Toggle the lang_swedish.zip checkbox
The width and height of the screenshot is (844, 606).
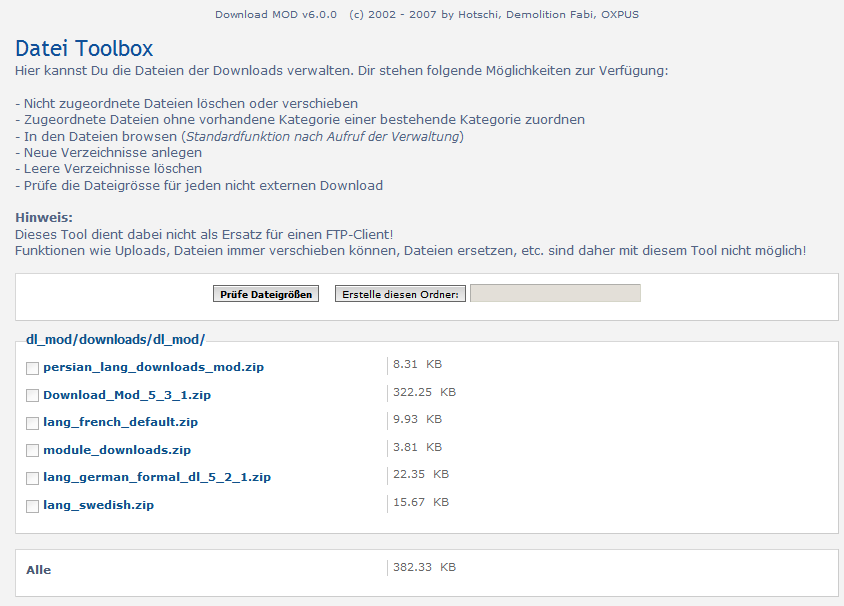click(32, 506)
